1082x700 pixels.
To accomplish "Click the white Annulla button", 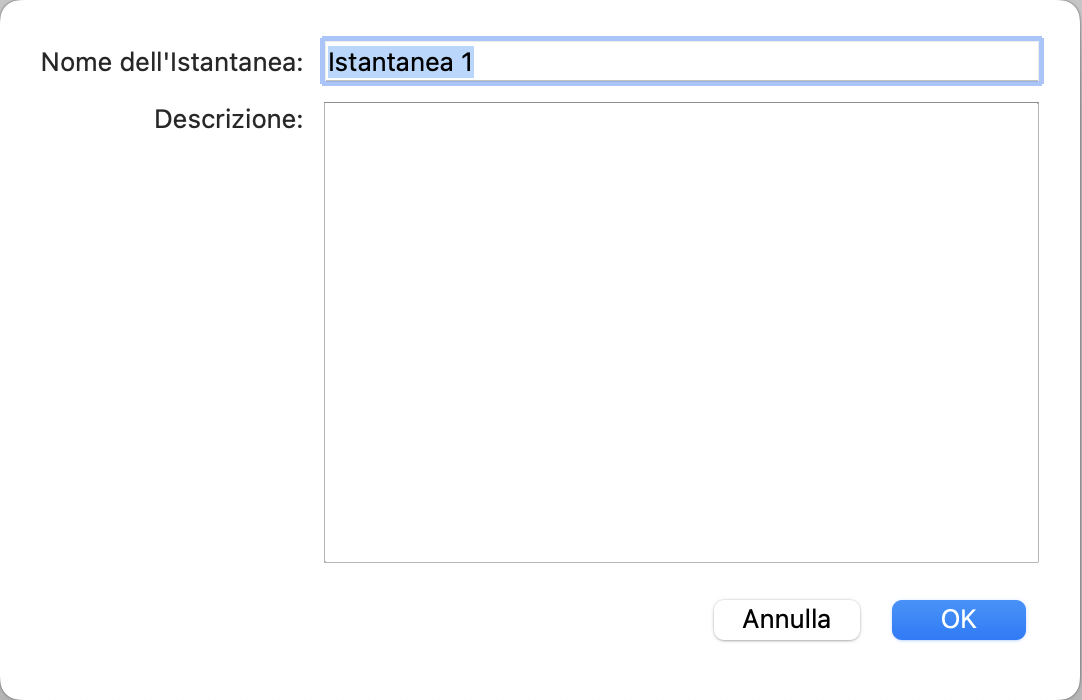I will 786,619.
